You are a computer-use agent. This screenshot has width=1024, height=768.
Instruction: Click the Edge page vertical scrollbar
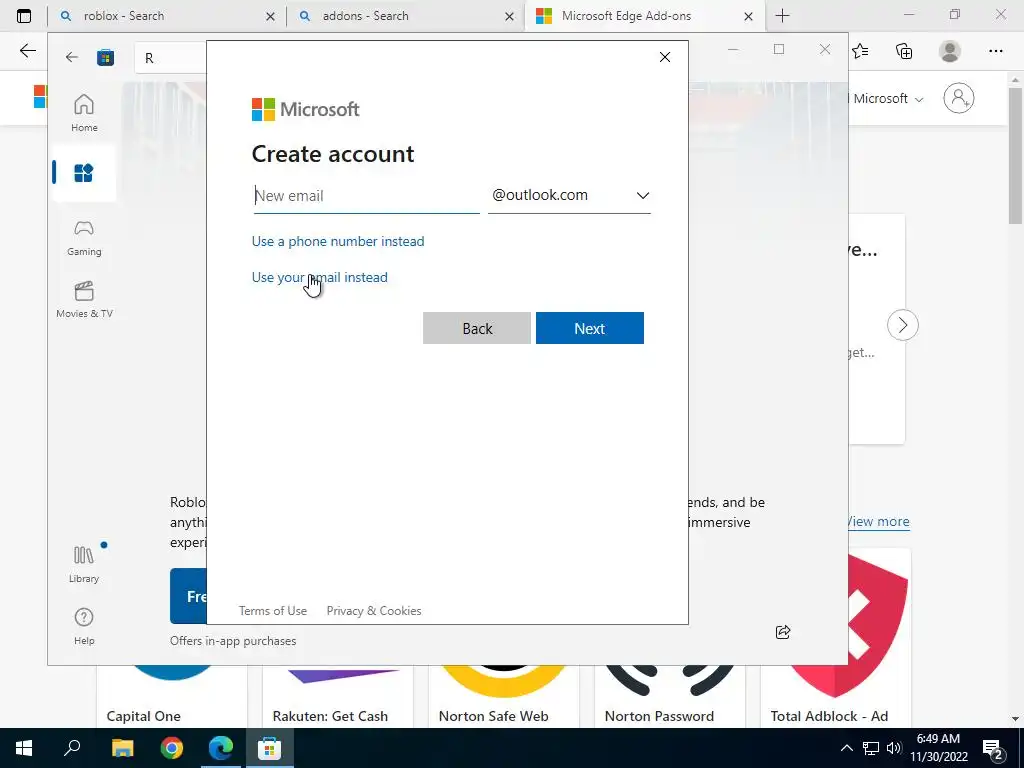1015,157
